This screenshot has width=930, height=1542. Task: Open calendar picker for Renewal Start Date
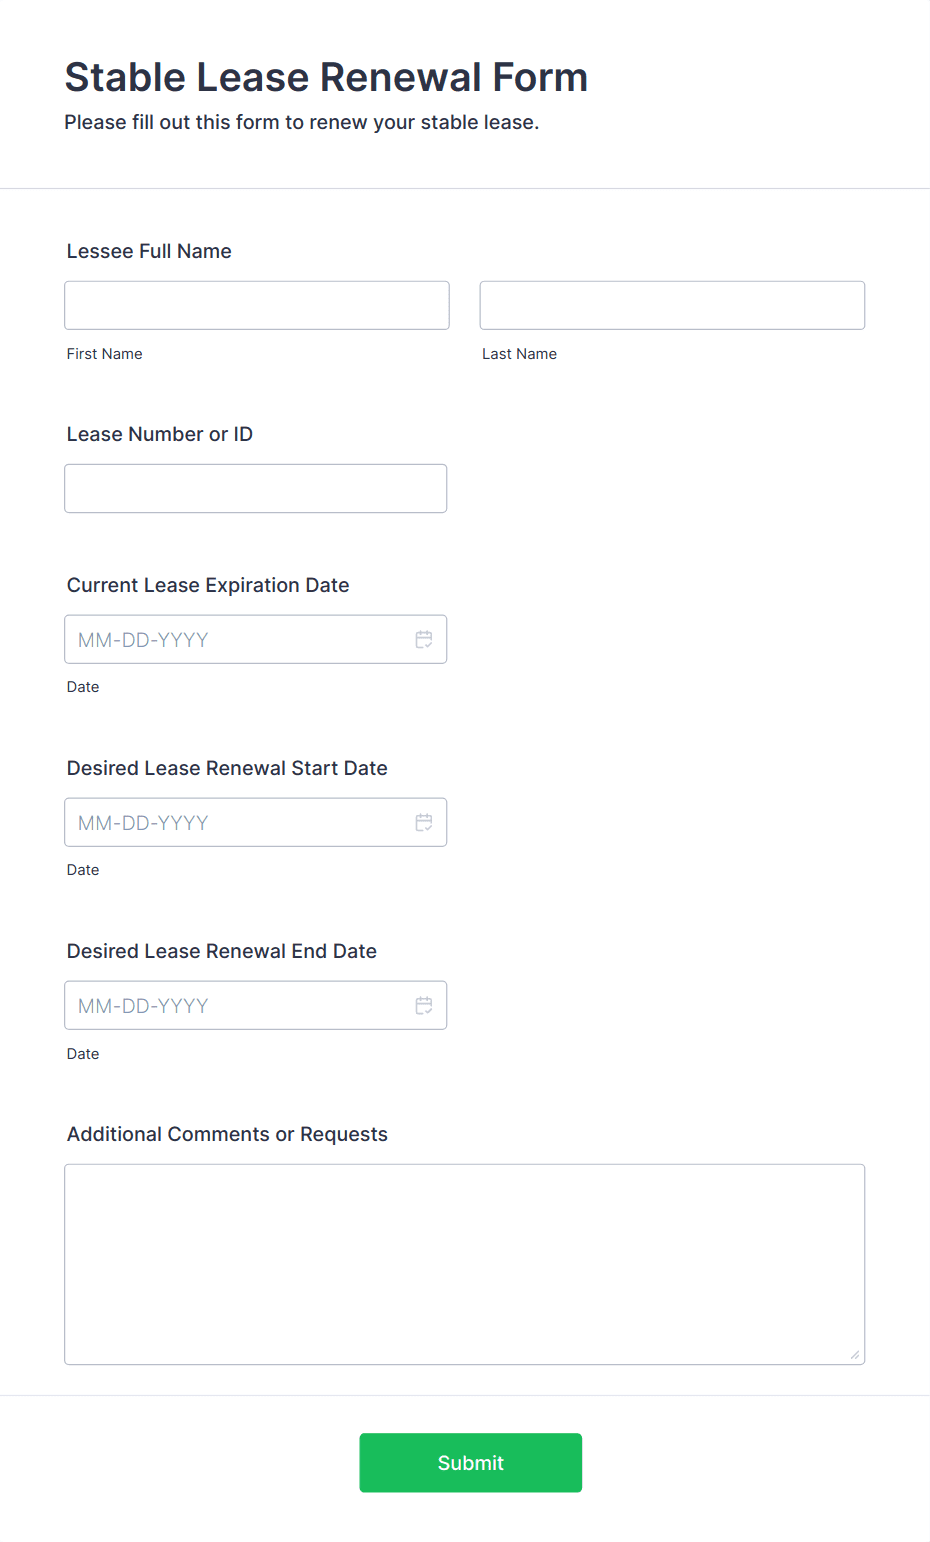point(424,822)
